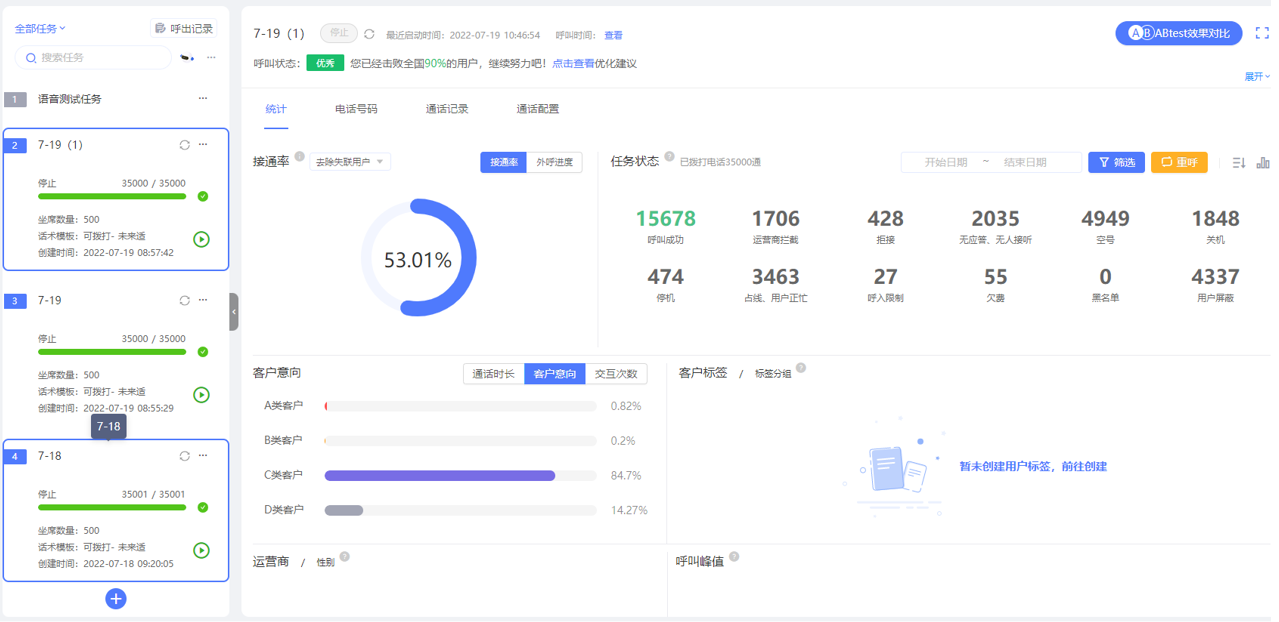Toggle 客户意向 chart to 通话时长
Viewport: 1279px width, 622px height.
point(493,374)
